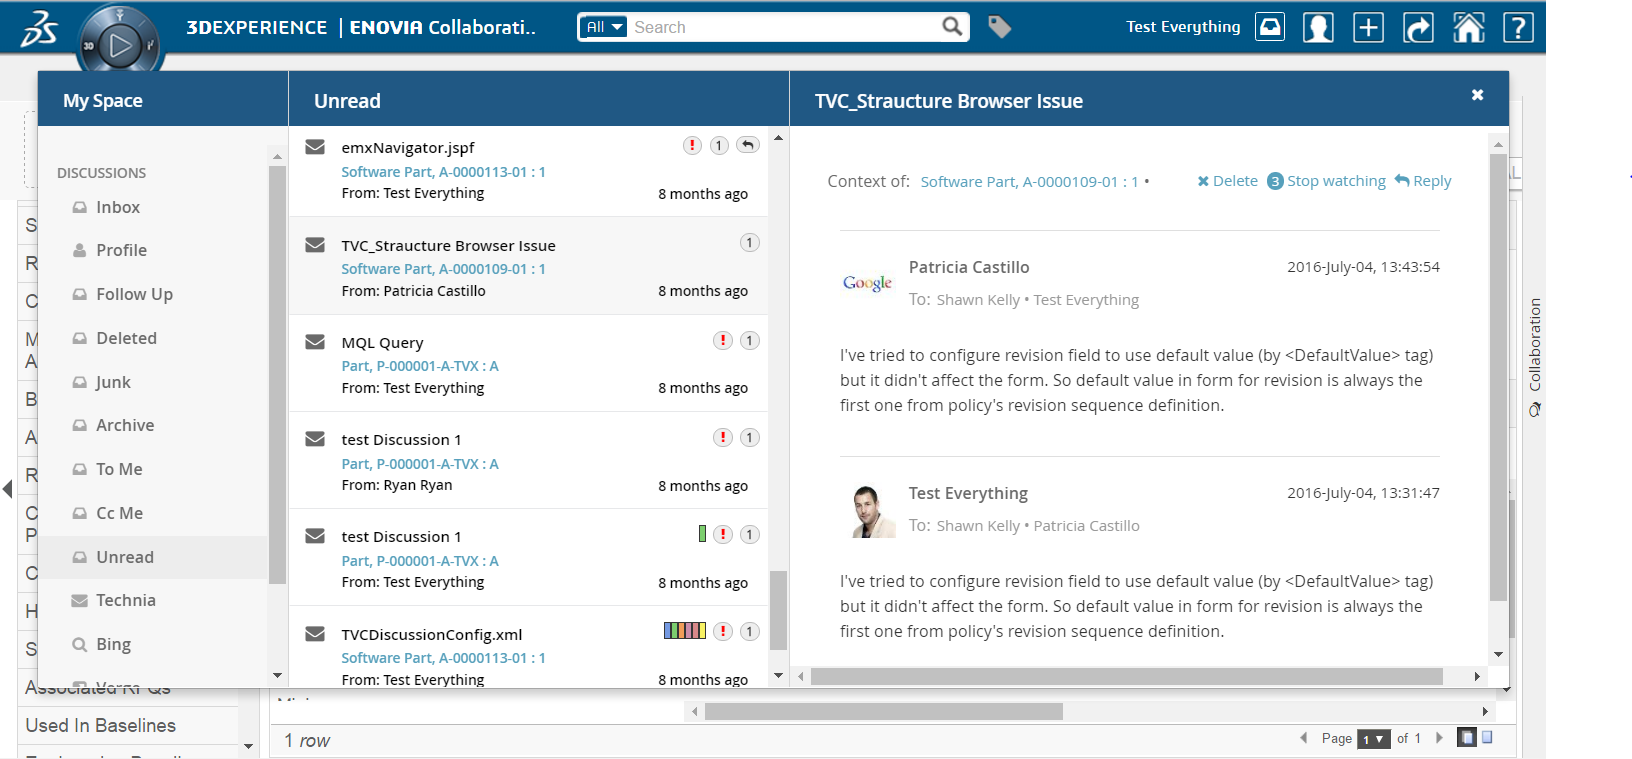Open Software Part A-0000109-01 context link
The image size is (1632, 759).
click(1028, 182)
